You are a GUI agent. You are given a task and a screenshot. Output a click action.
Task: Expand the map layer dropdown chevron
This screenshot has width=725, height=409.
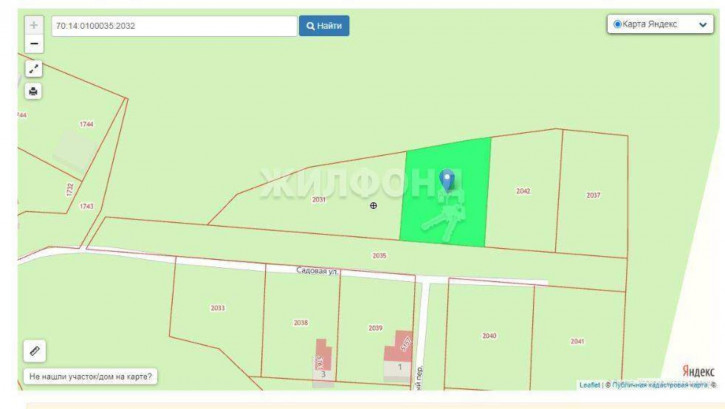pyautogui.click(x=703, y=24)
